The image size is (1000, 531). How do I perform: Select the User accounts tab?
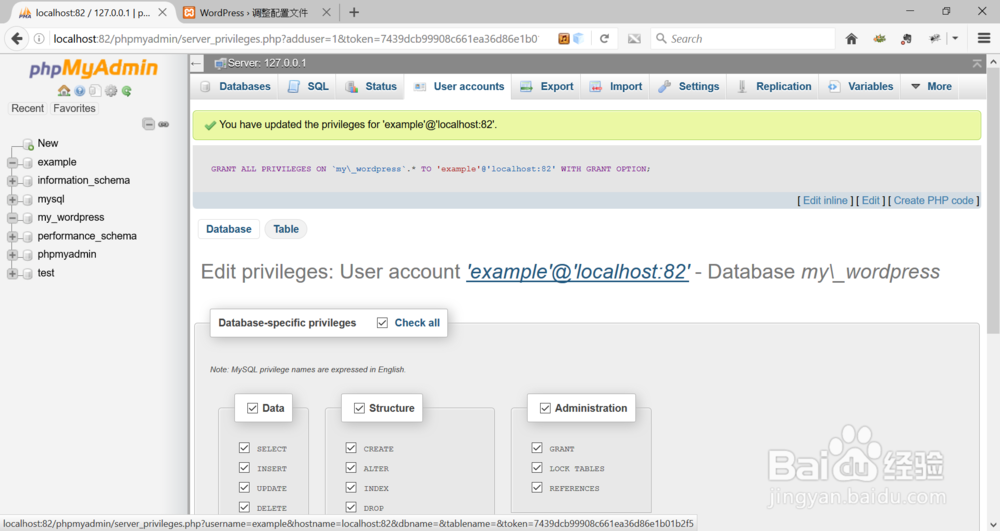tap(459, 87)
